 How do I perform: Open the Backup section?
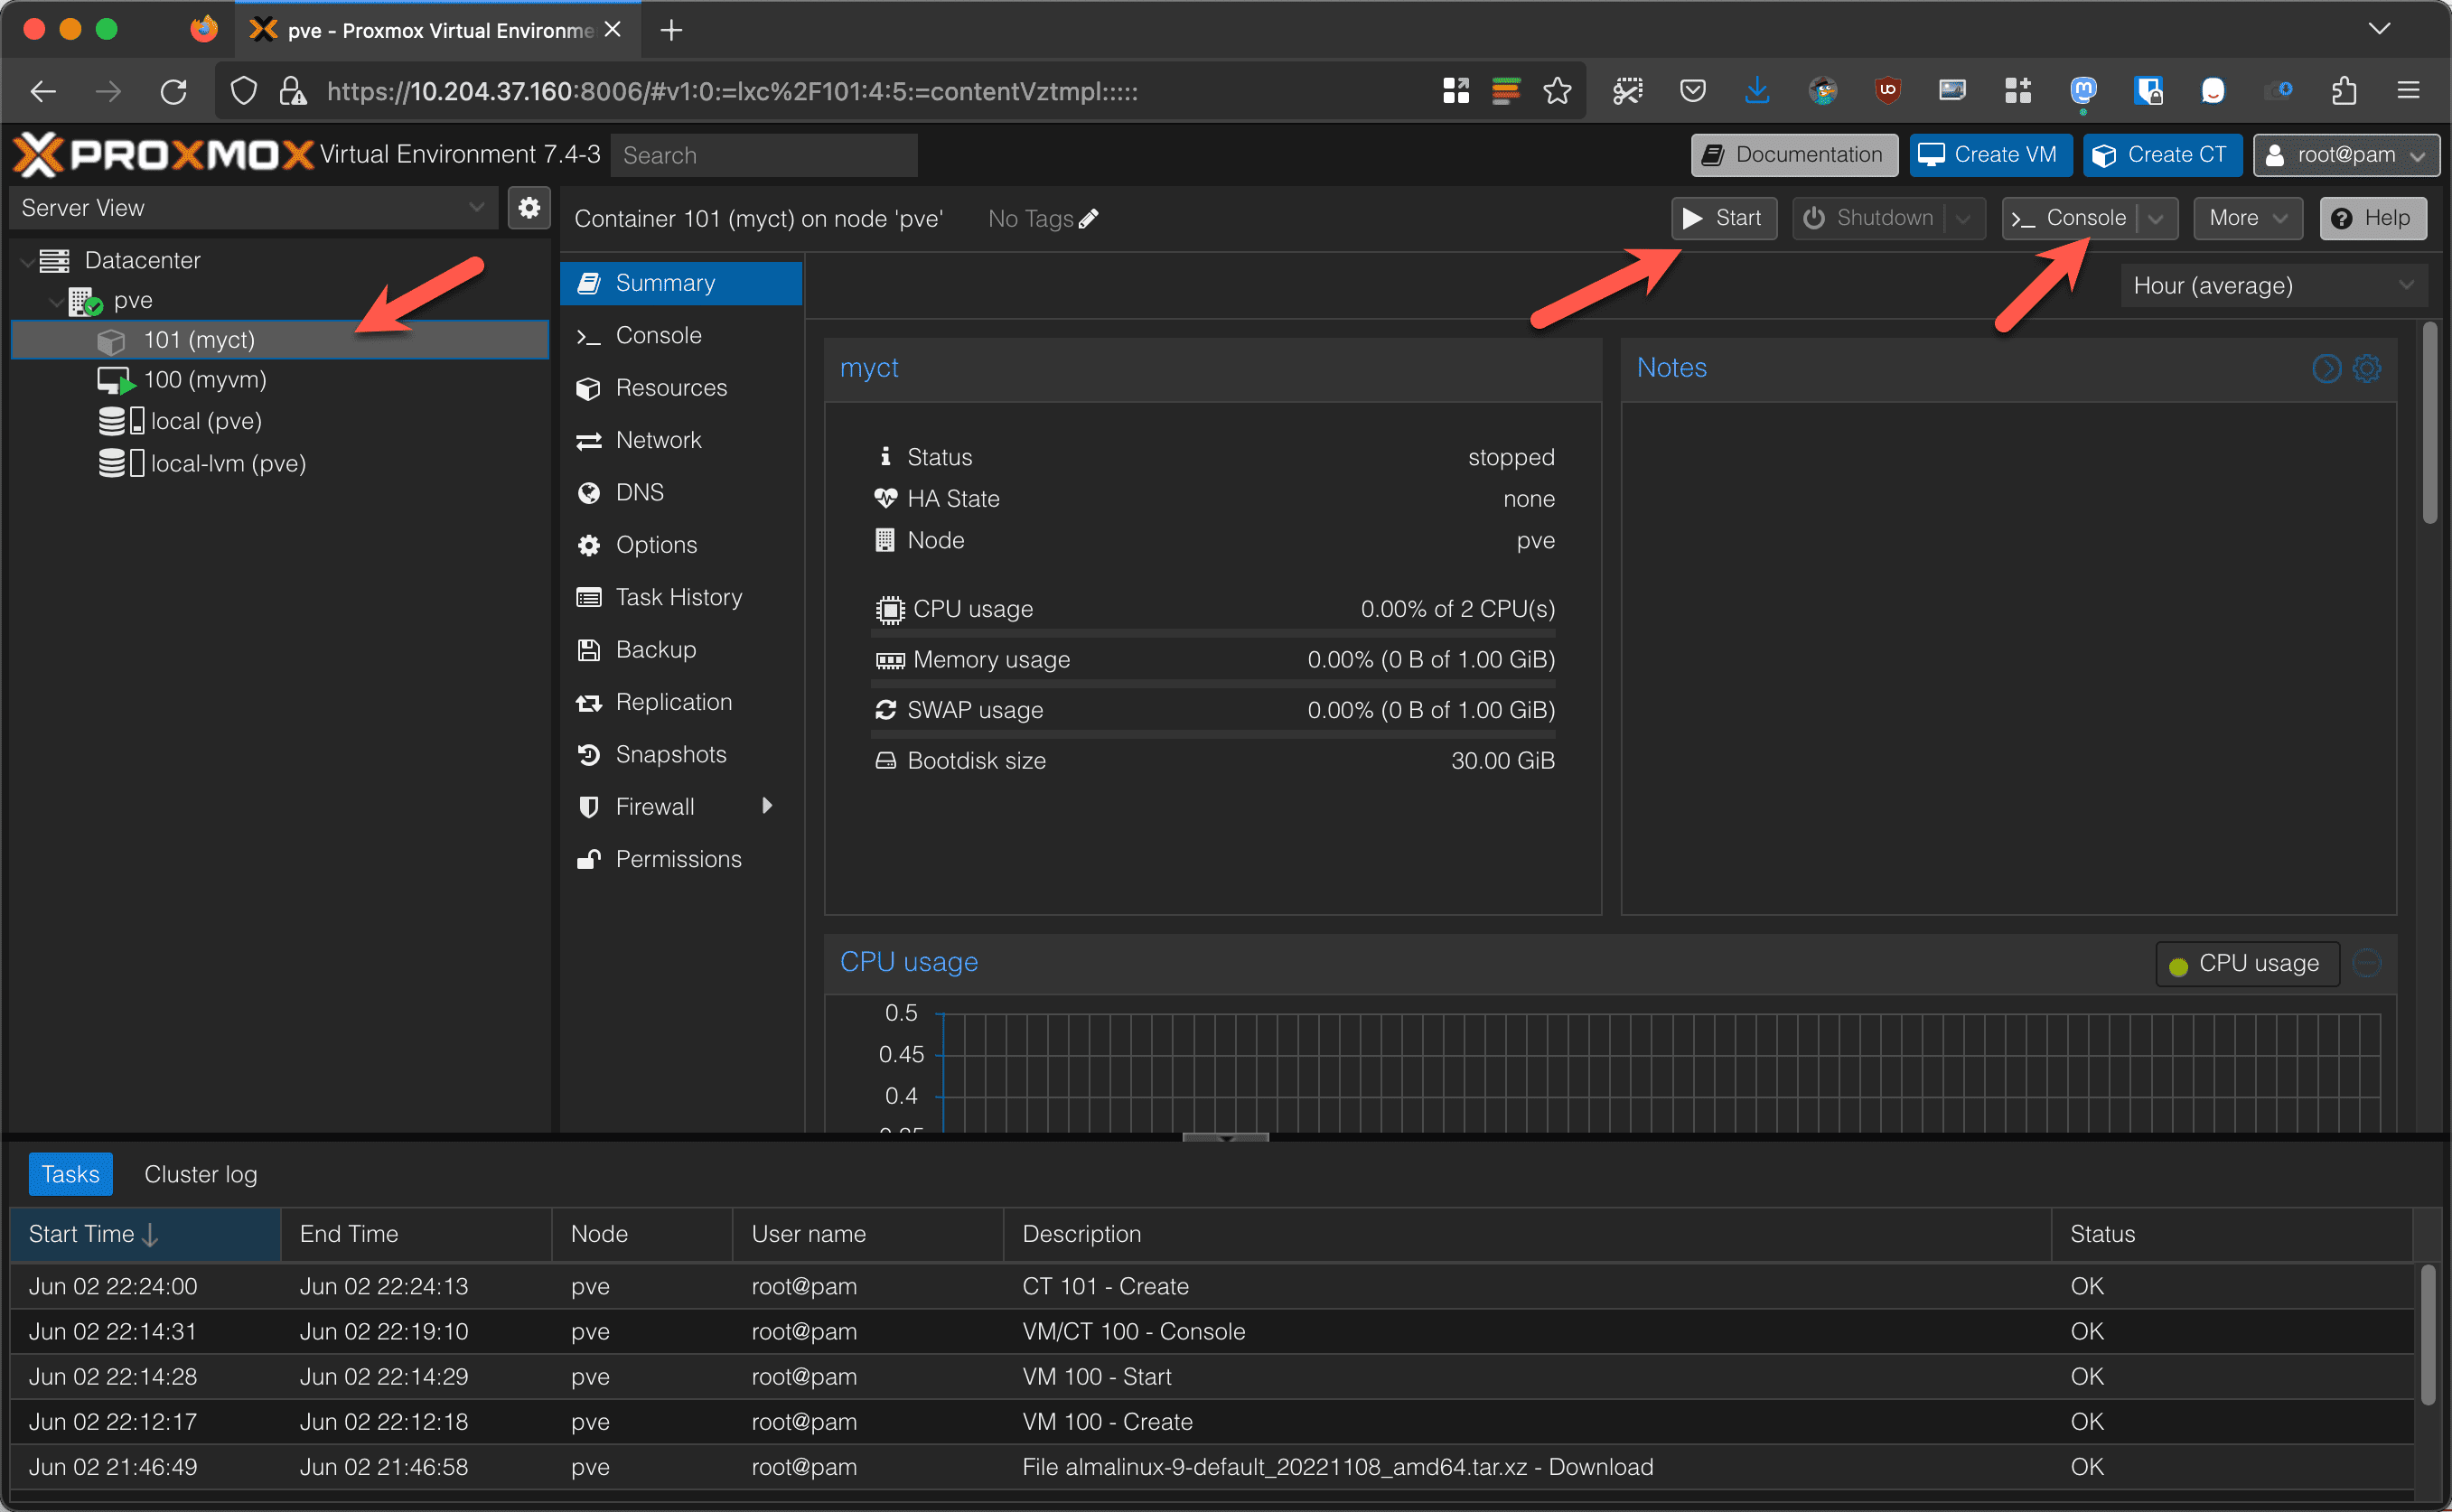[x=680, y=649]
